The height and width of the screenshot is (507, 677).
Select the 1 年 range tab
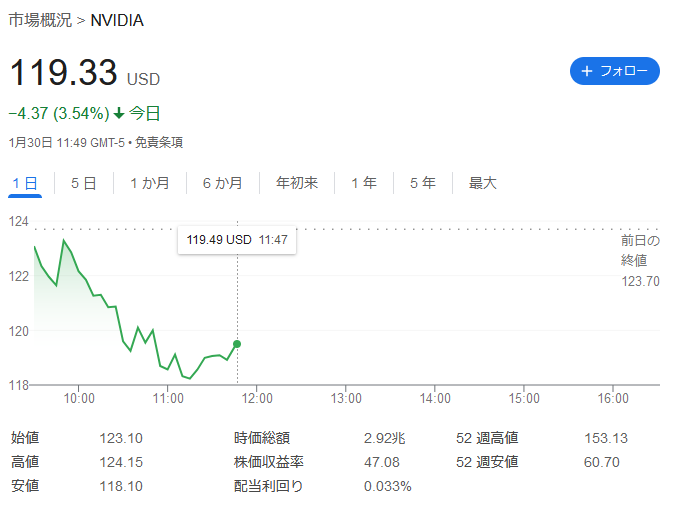(364, 183)
